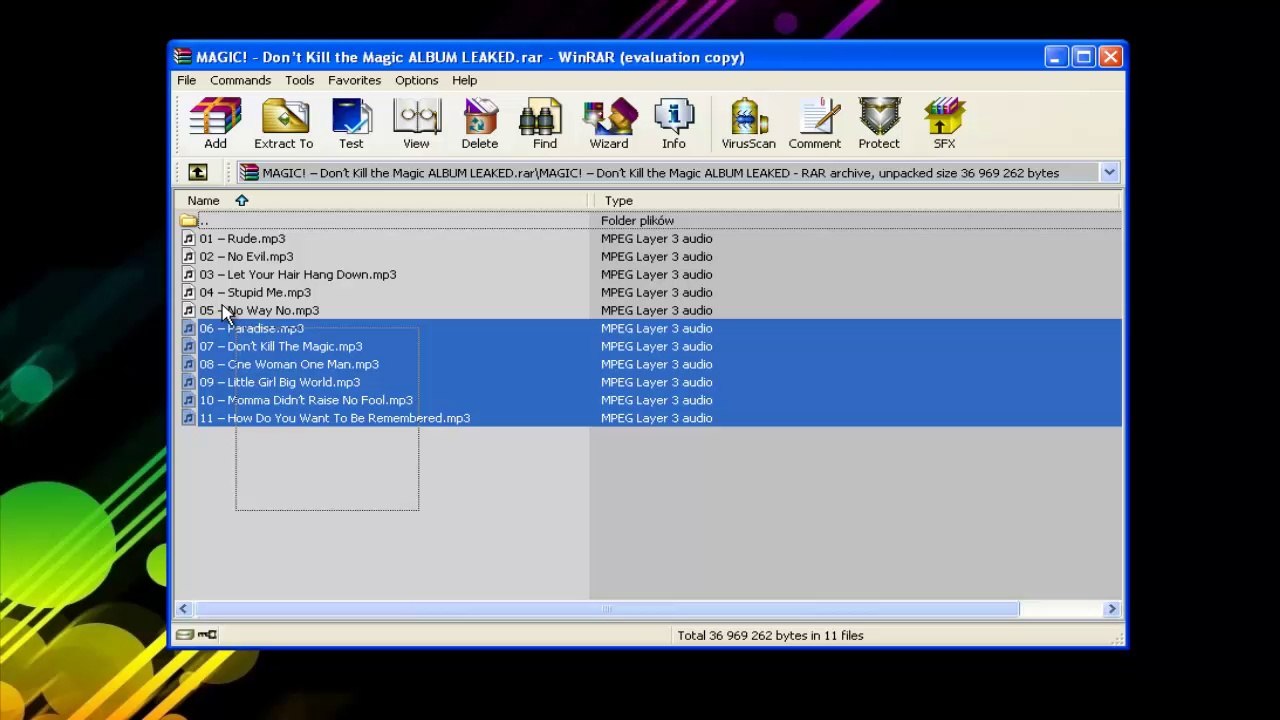
Task: Click the SFX toolbar icon
Action: (944, 124)
